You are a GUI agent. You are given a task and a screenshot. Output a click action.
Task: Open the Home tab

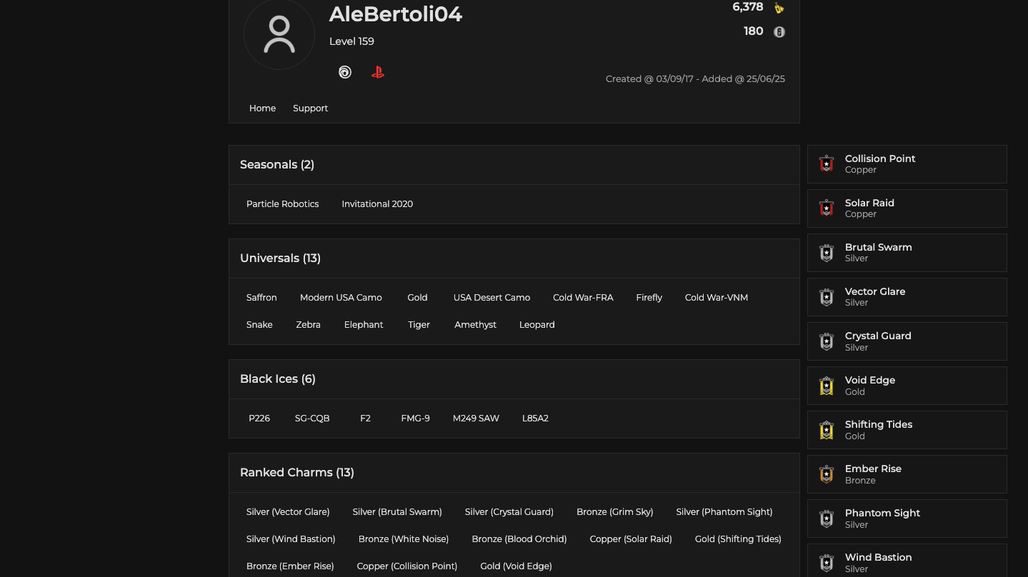click(x=262, y=108)
